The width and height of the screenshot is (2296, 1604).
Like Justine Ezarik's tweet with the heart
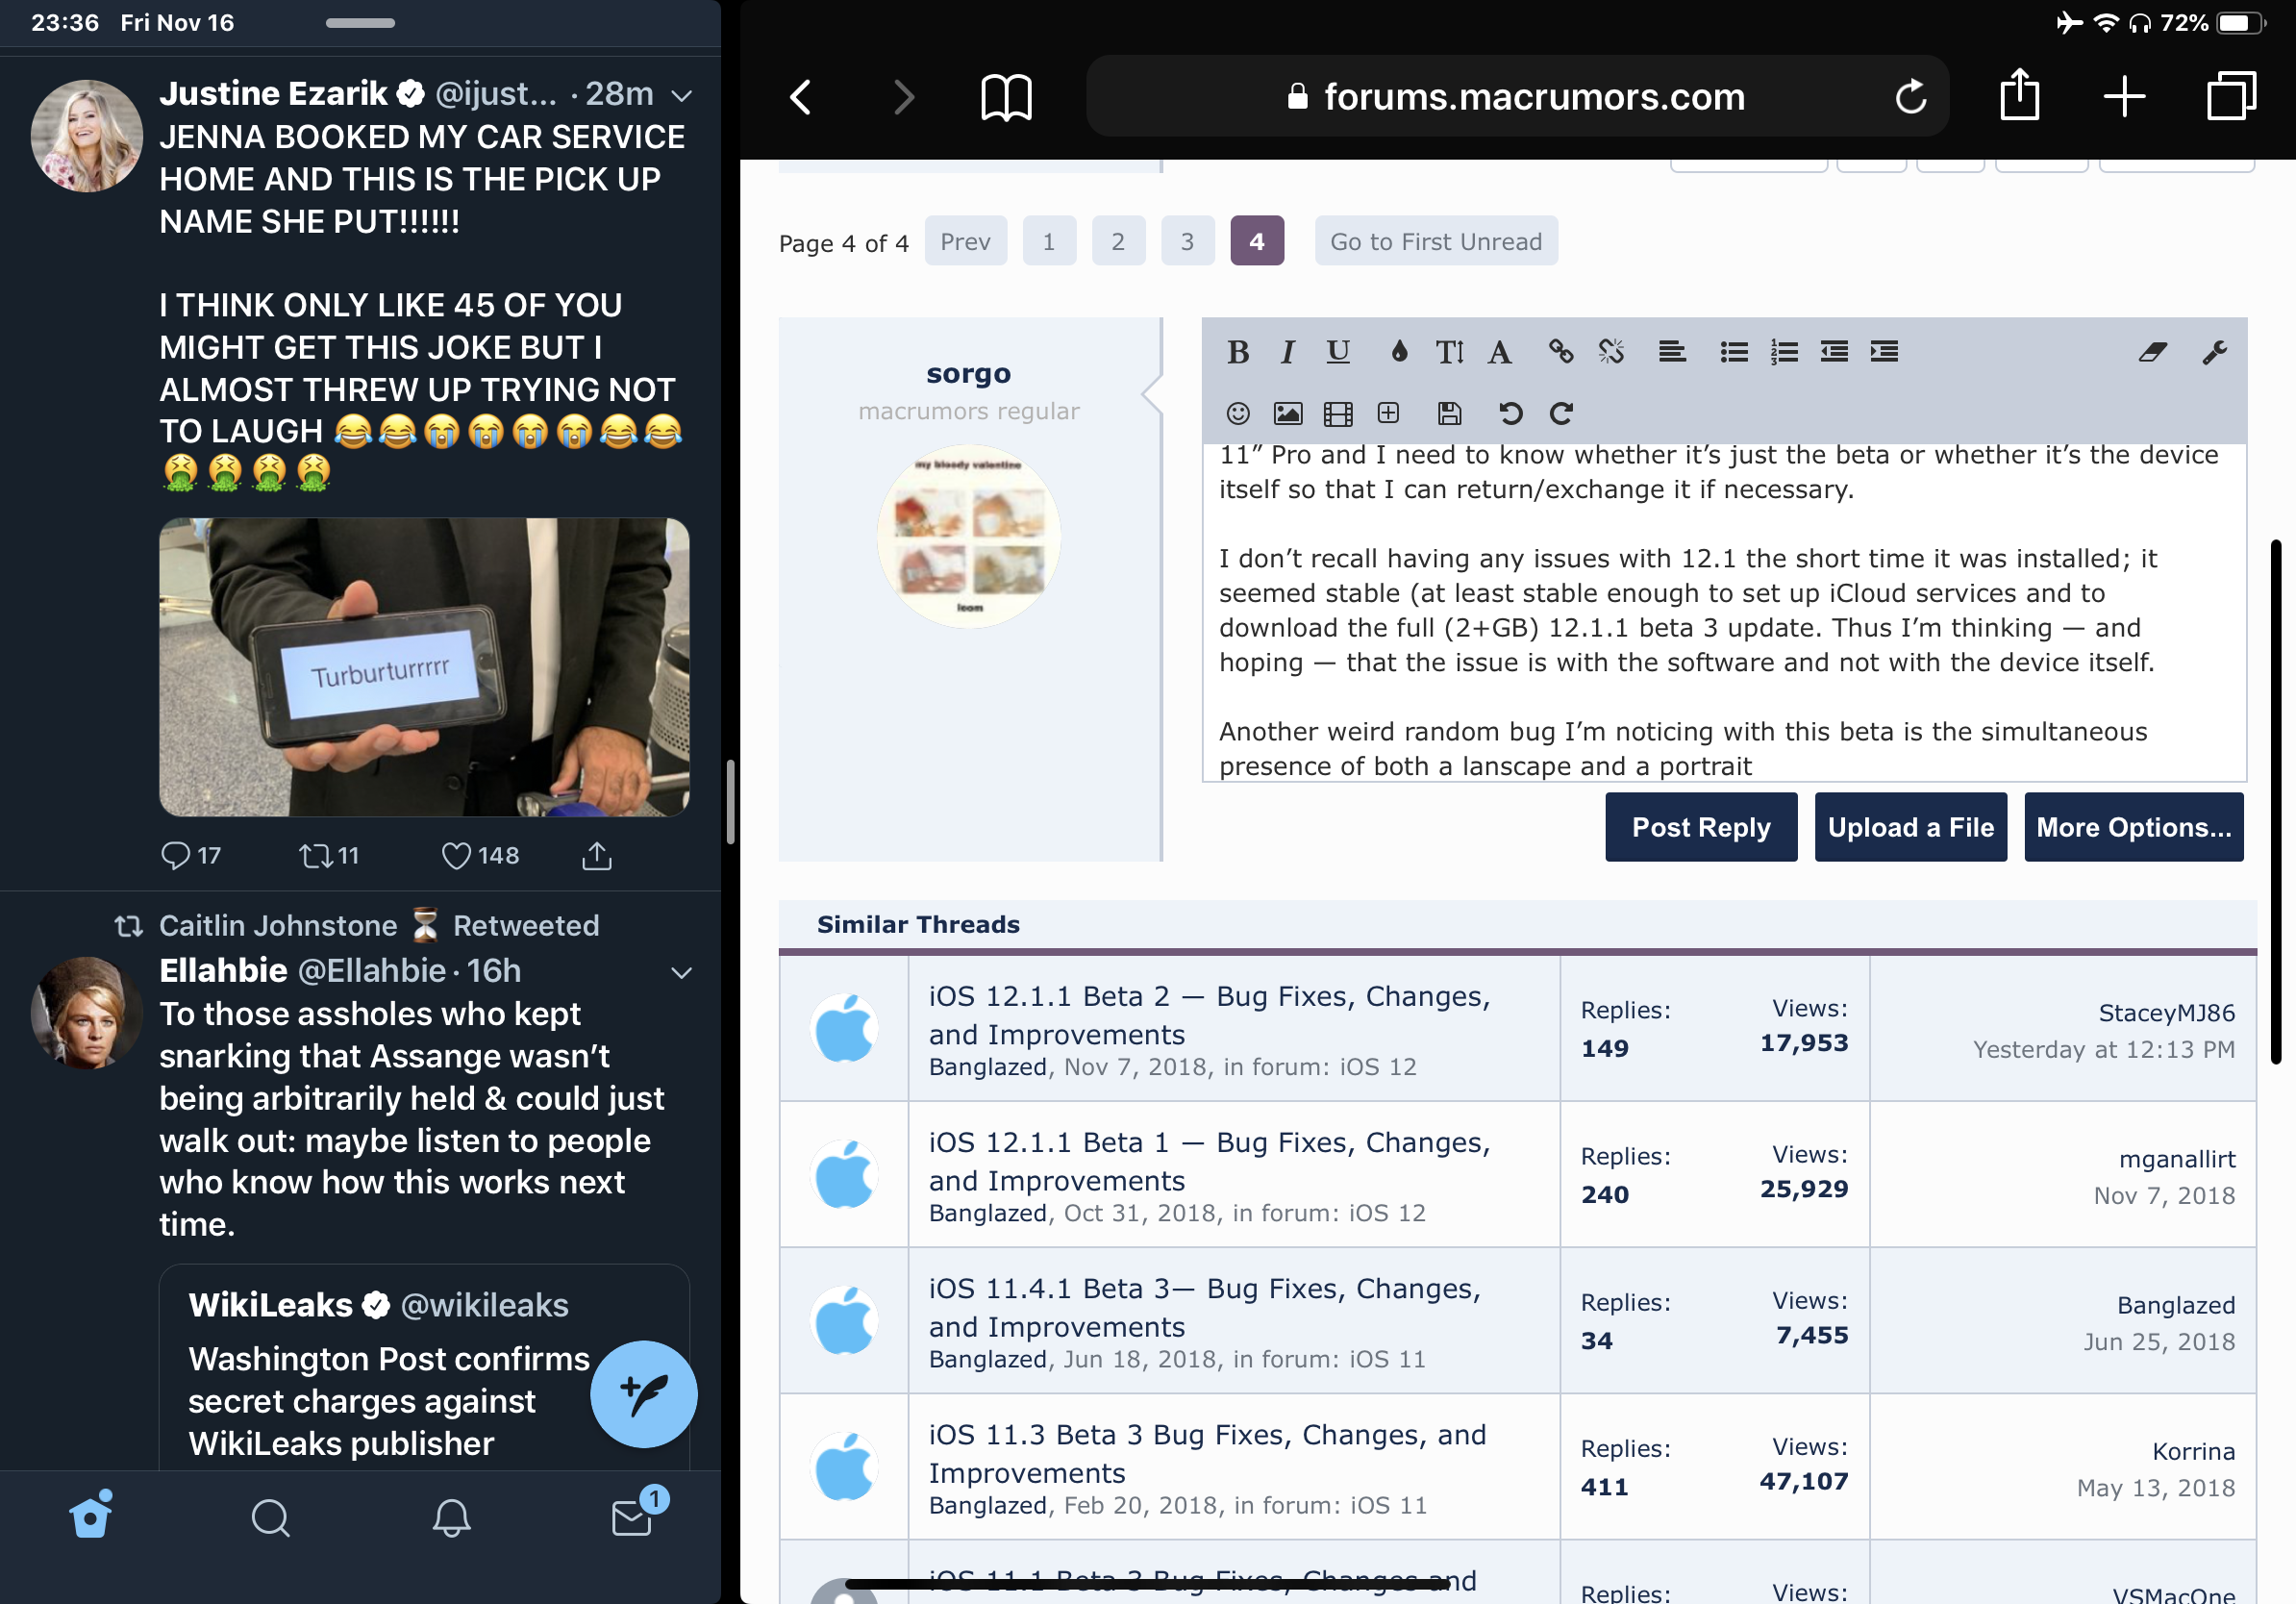click(456, 856)
